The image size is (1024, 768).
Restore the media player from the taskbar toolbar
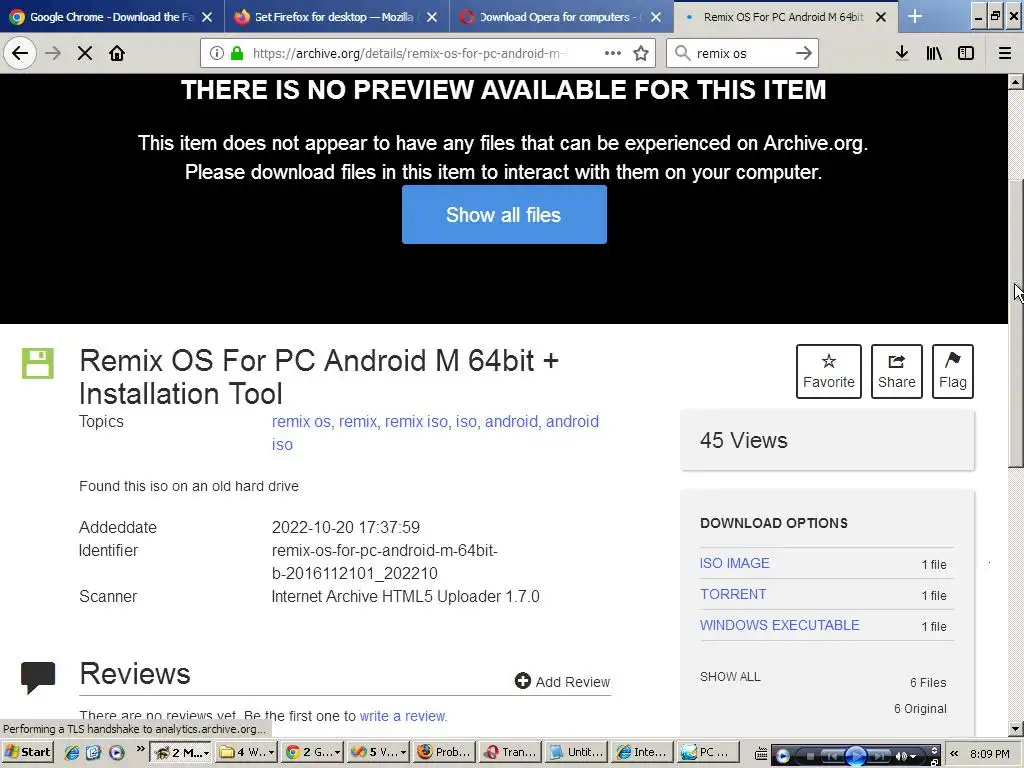point(935,763)
